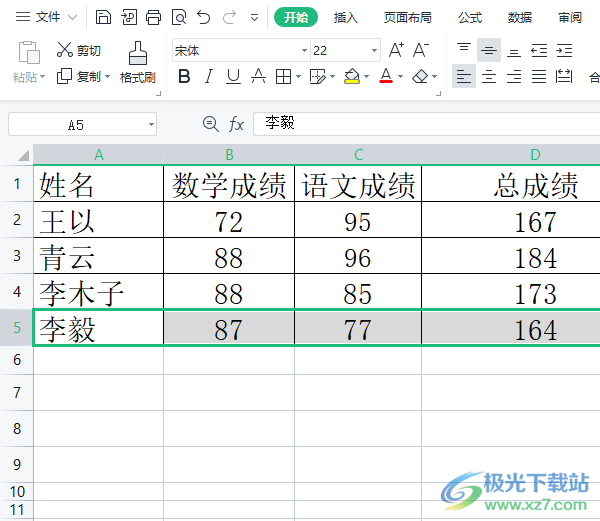Switch to the 插入 tab
Viewport: 600px width, 521px height.
point(346,17)
